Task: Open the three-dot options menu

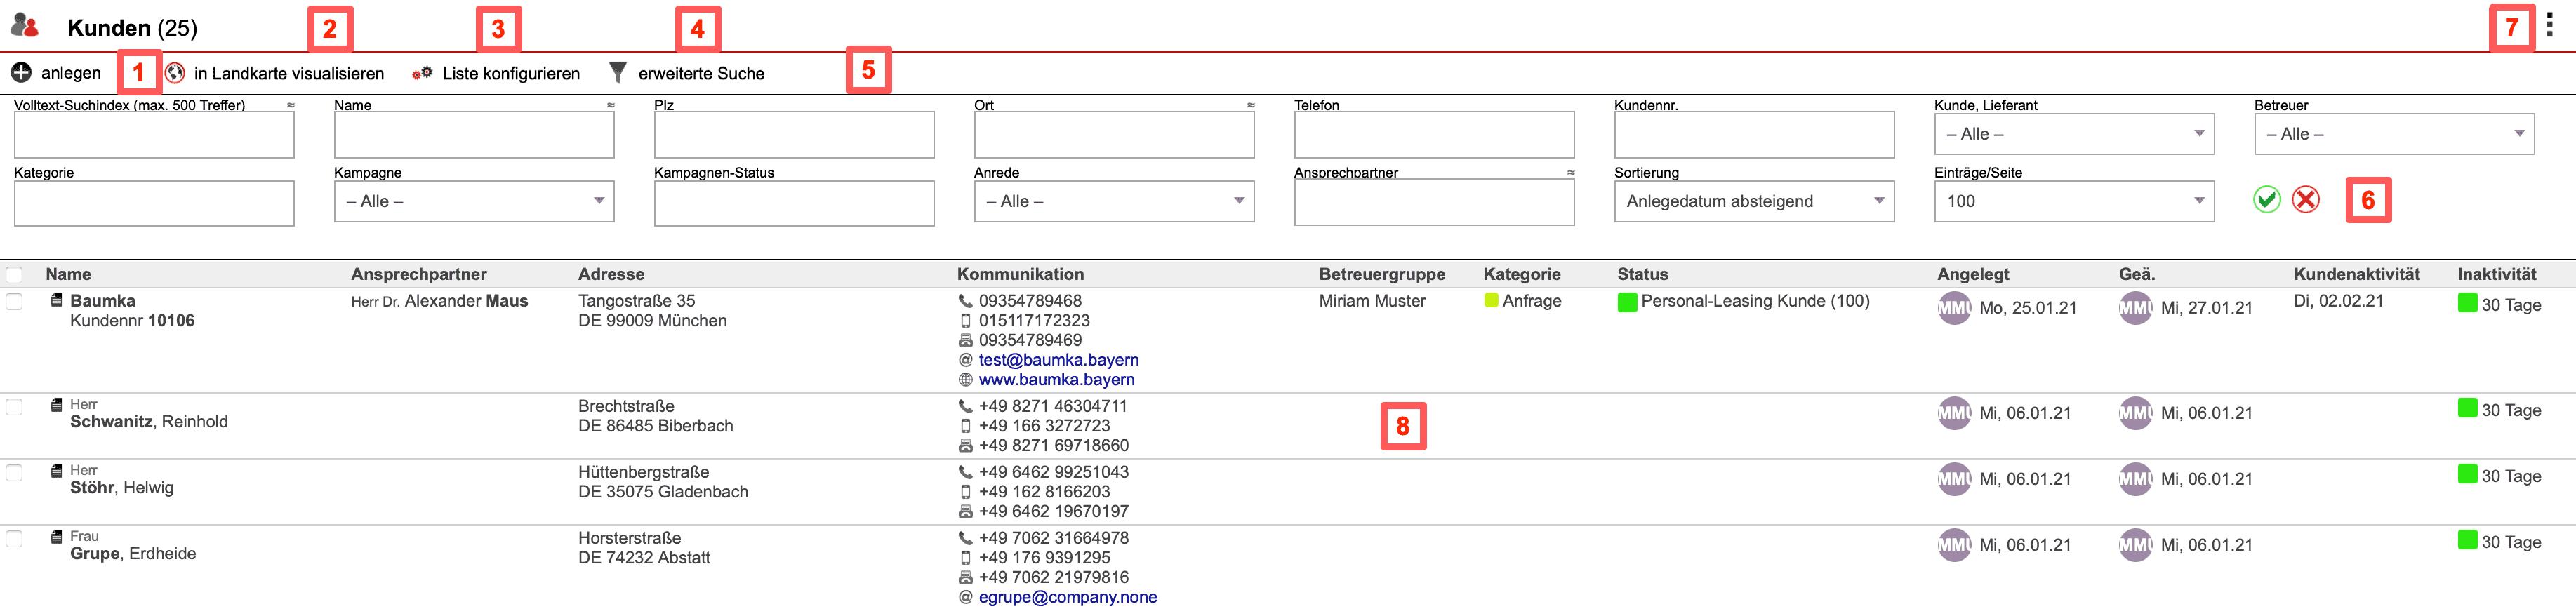Action: [x=2549, y=26]
